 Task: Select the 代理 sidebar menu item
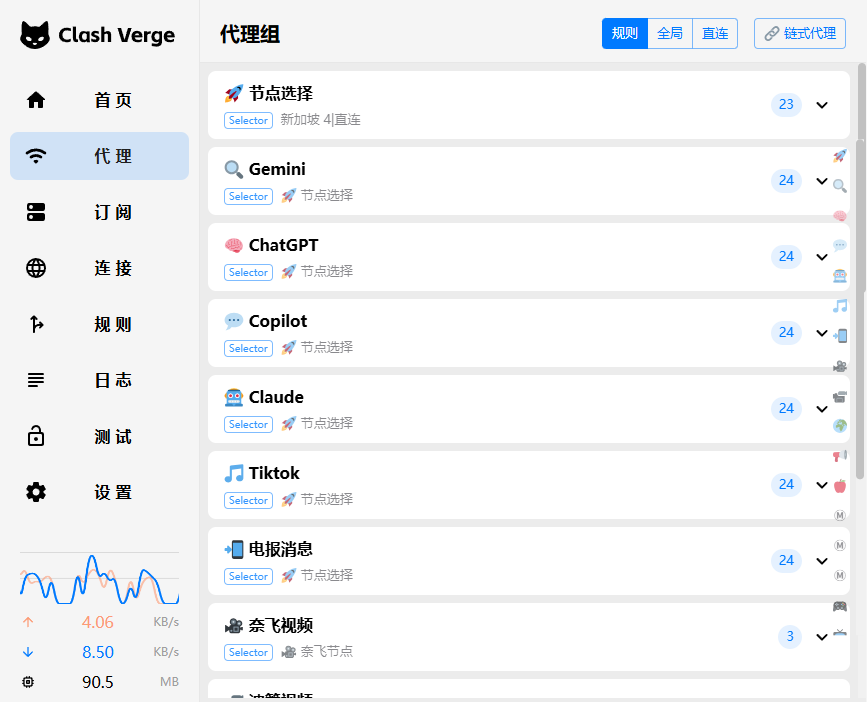pos(100,156)
